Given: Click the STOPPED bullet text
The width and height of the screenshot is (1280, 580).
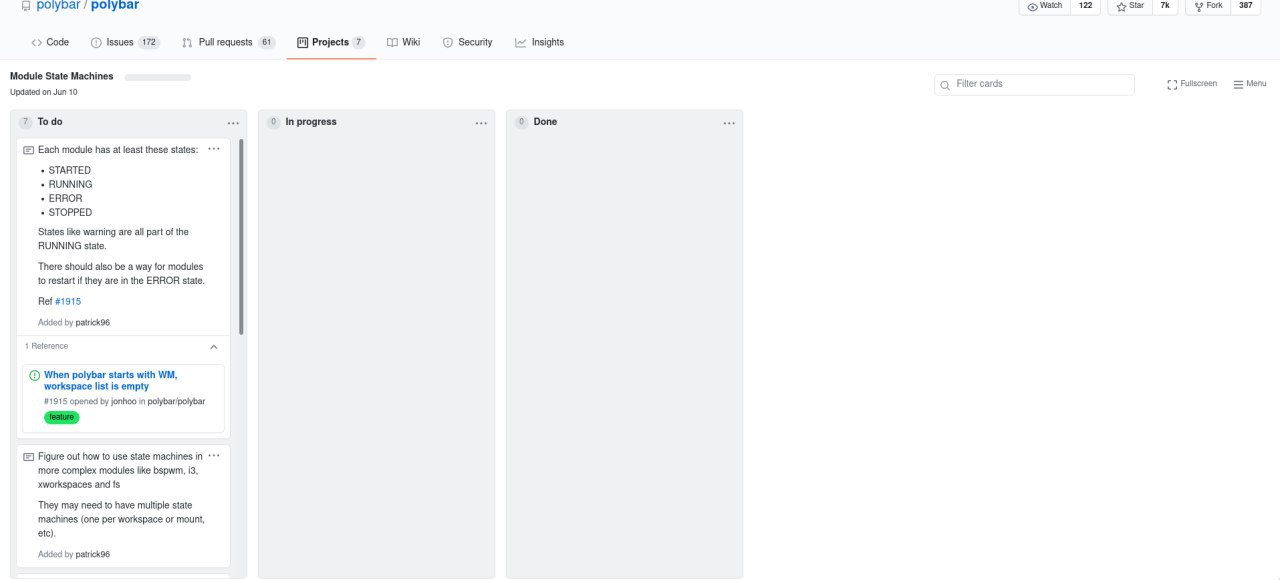Looking at the screenshot, I should (x=70, y=213).
